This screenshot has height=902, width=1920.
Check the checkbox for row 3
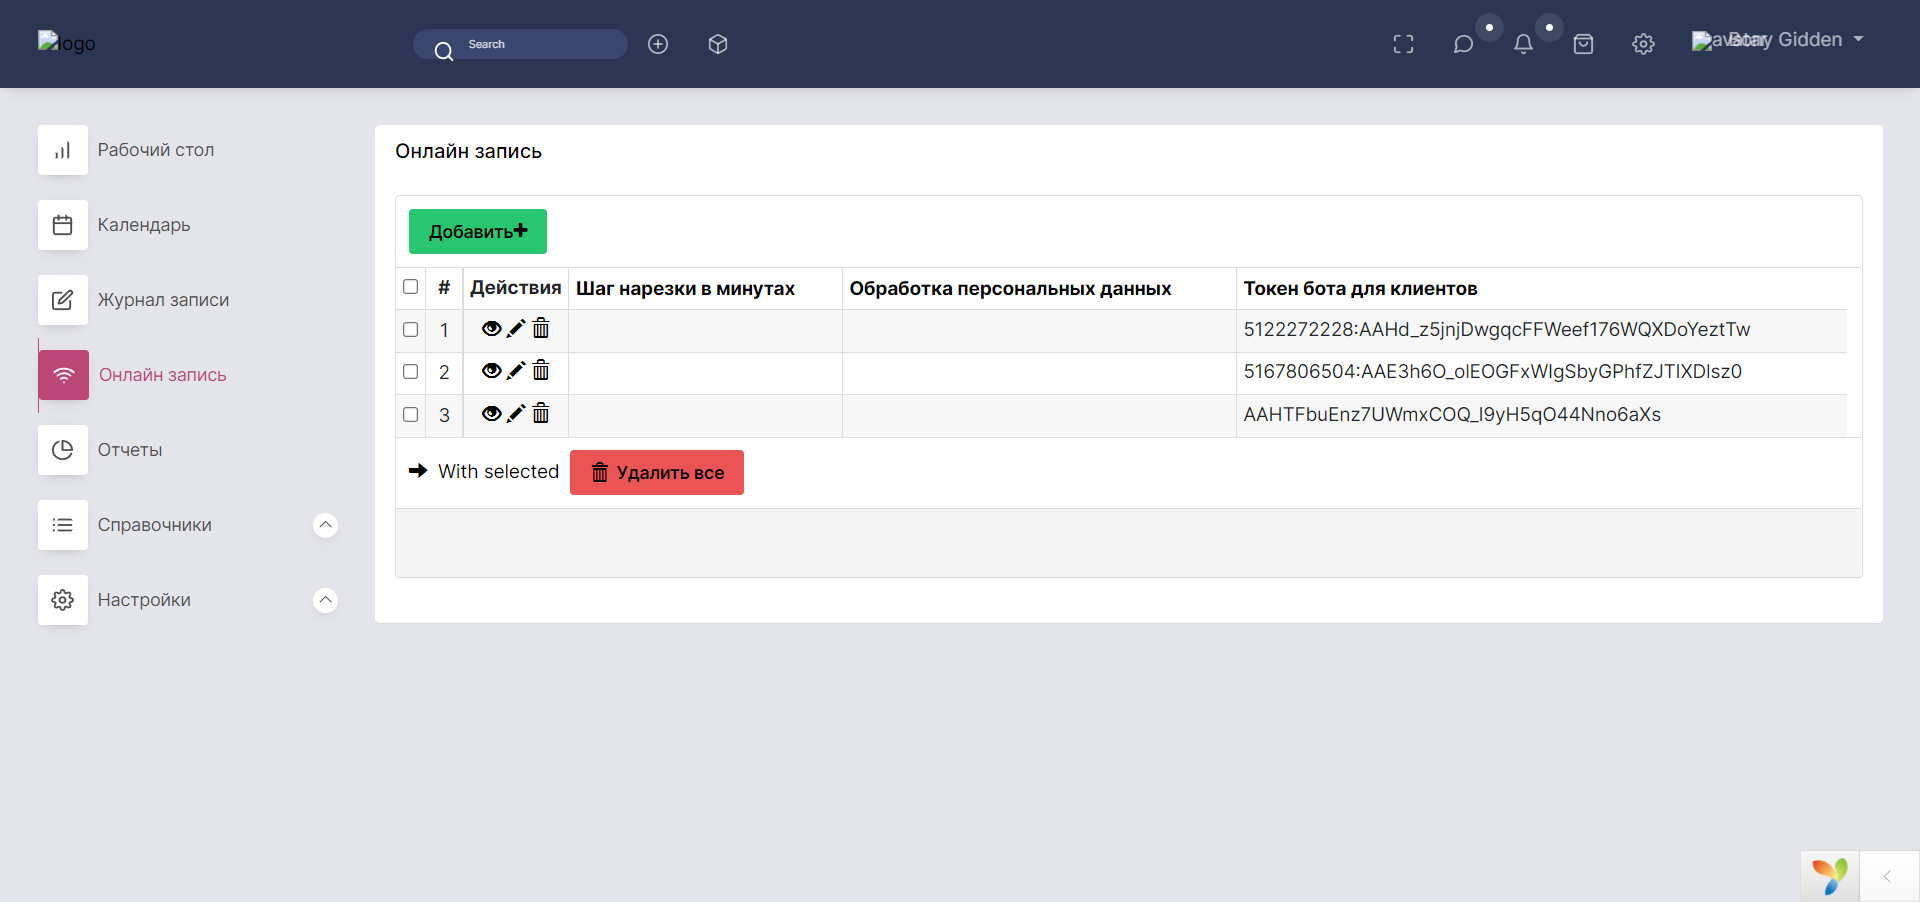coord(410,414)
